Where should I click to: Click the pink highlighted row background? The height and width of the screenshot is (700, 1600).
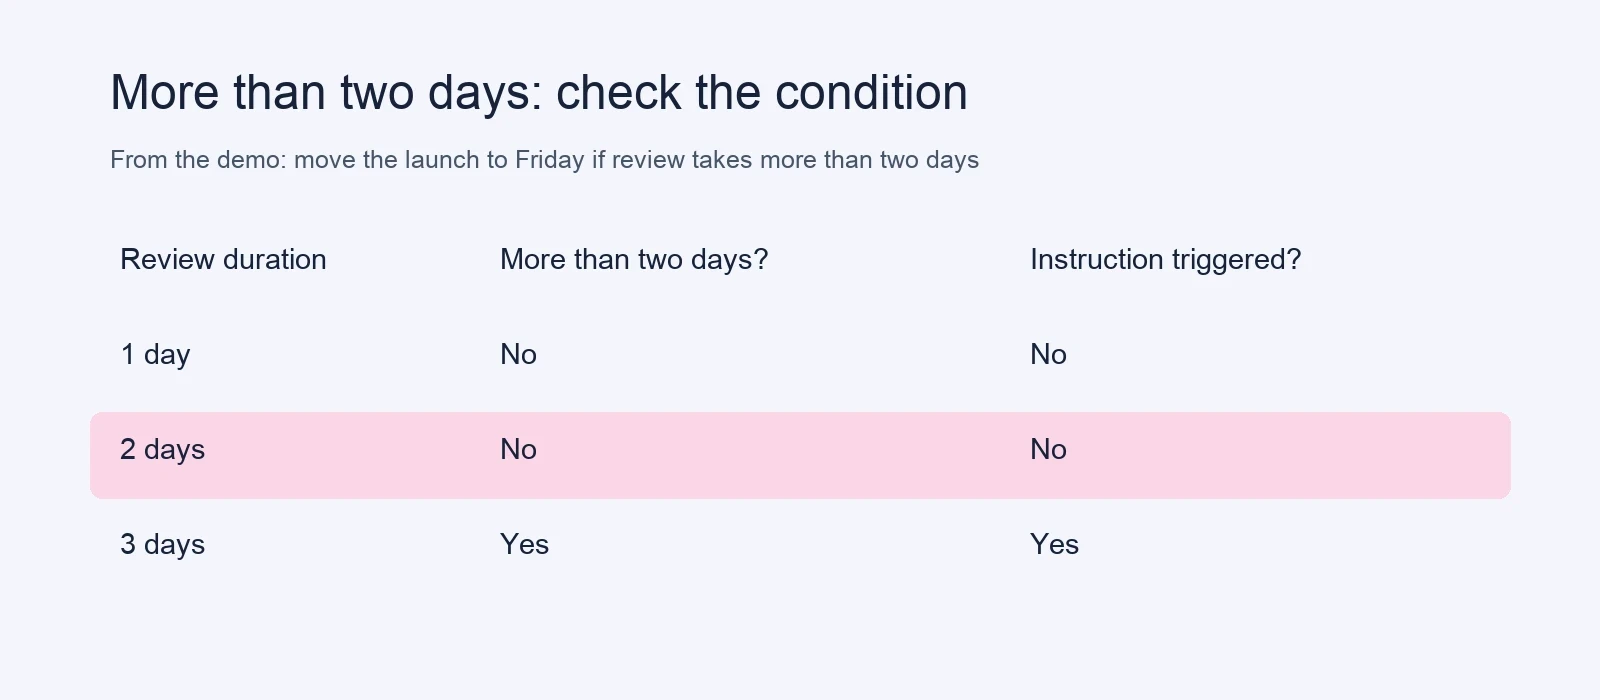(x=800, y=455)
